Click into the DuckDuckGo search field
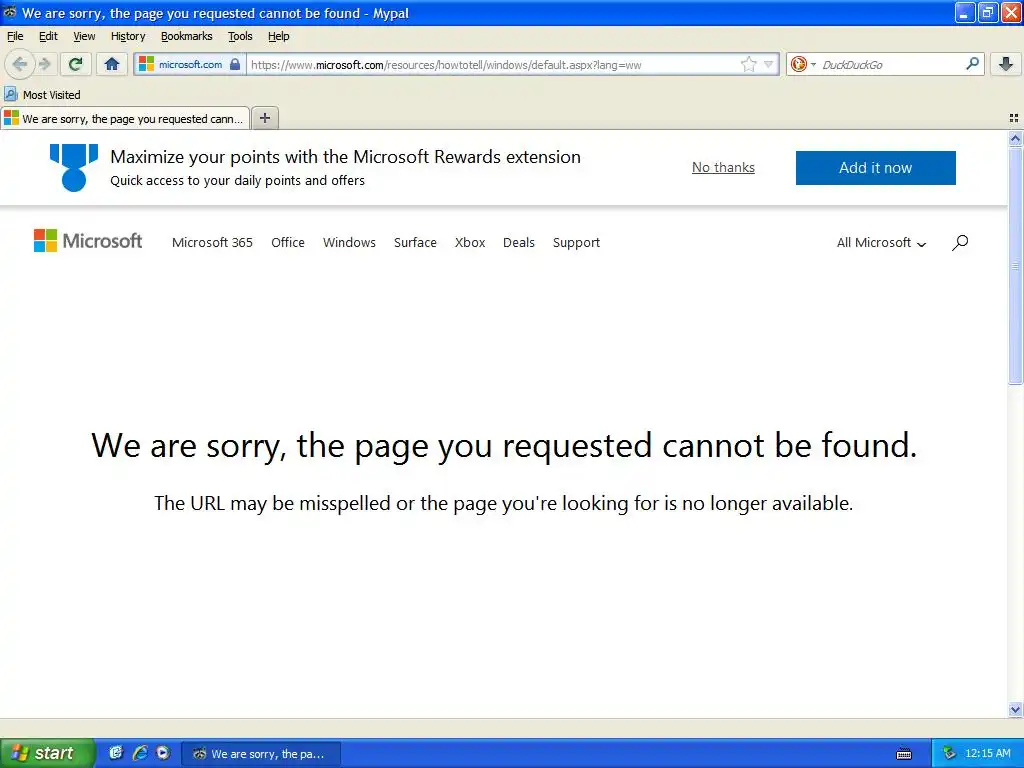Screen dimensions: 1024x768 890,64
